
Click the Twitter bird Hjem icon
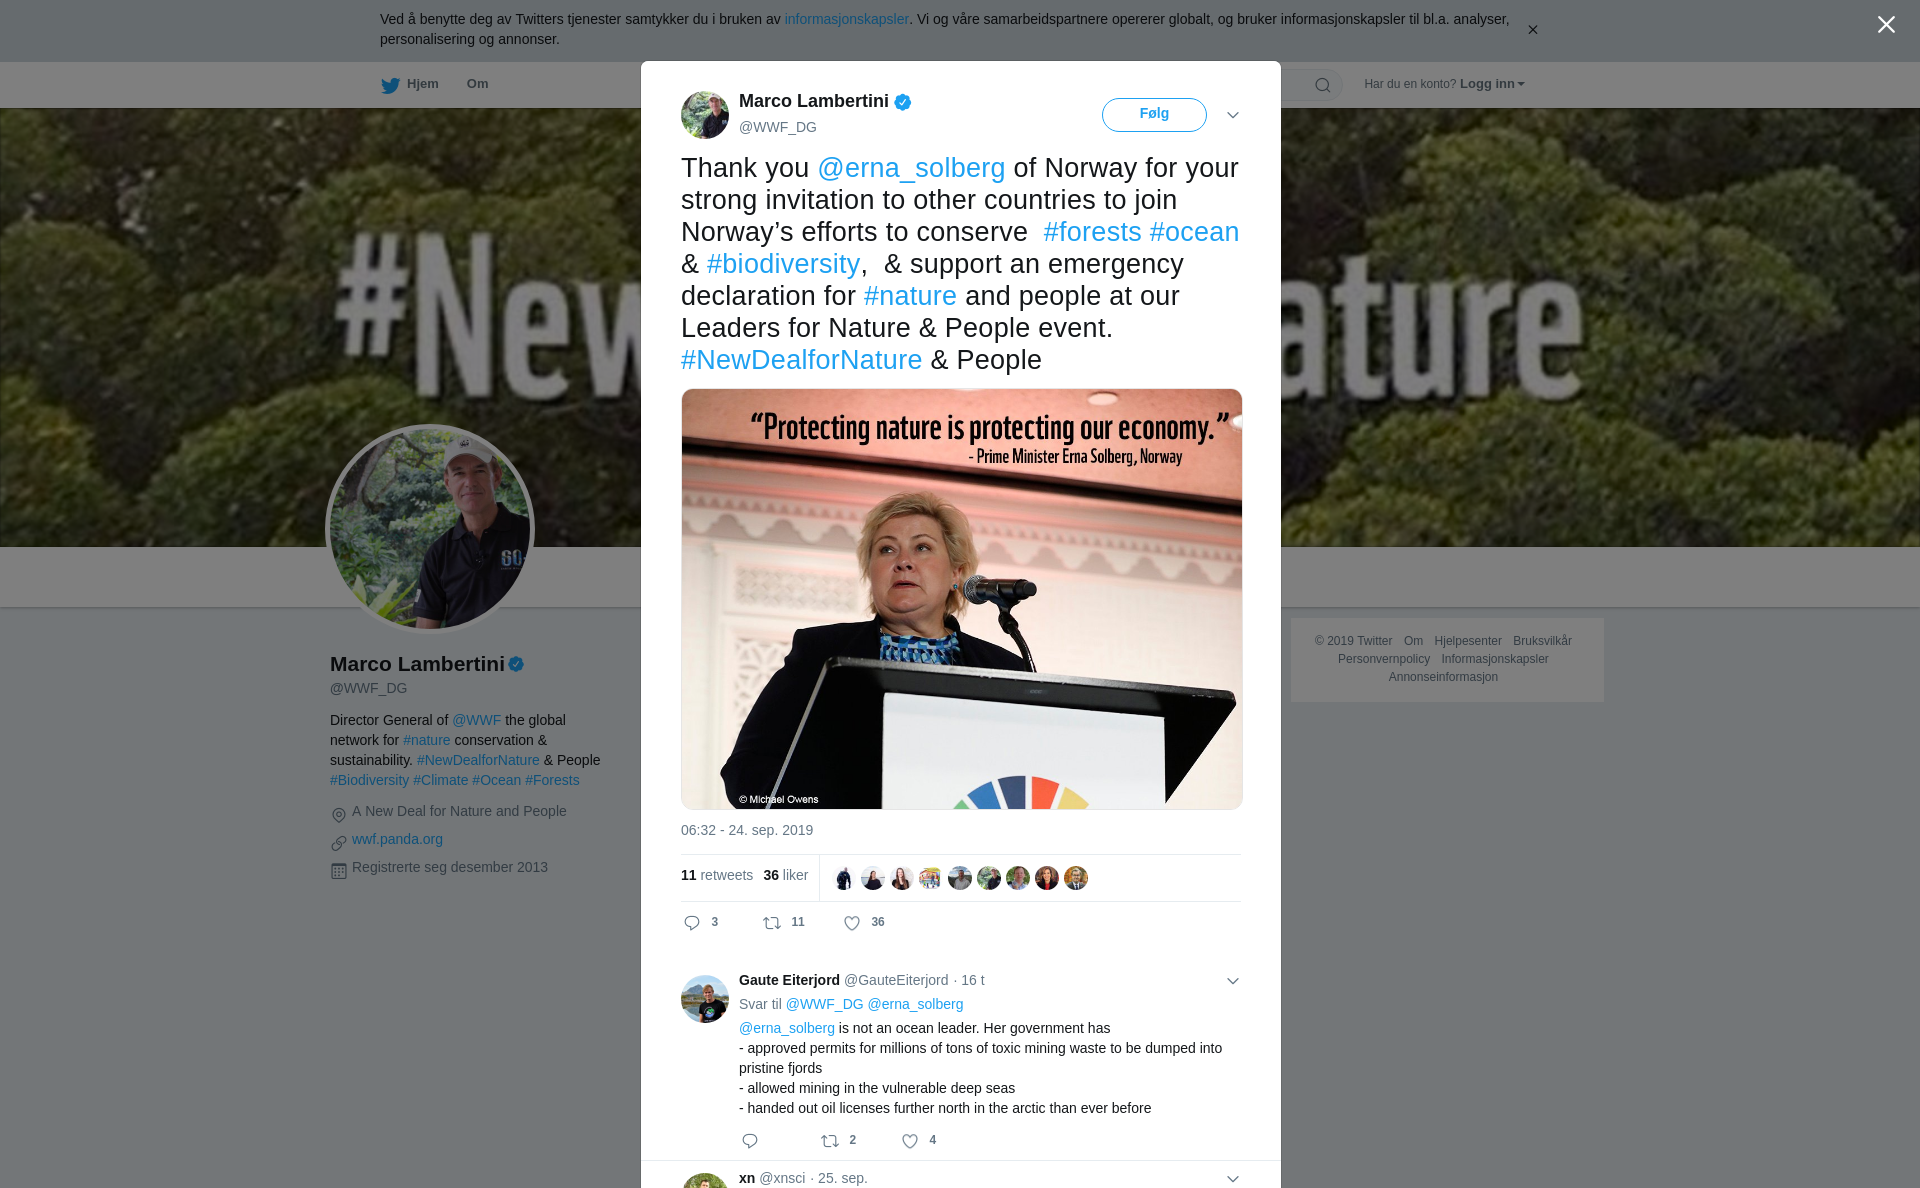pyautogui.click(x=390, y=85)
